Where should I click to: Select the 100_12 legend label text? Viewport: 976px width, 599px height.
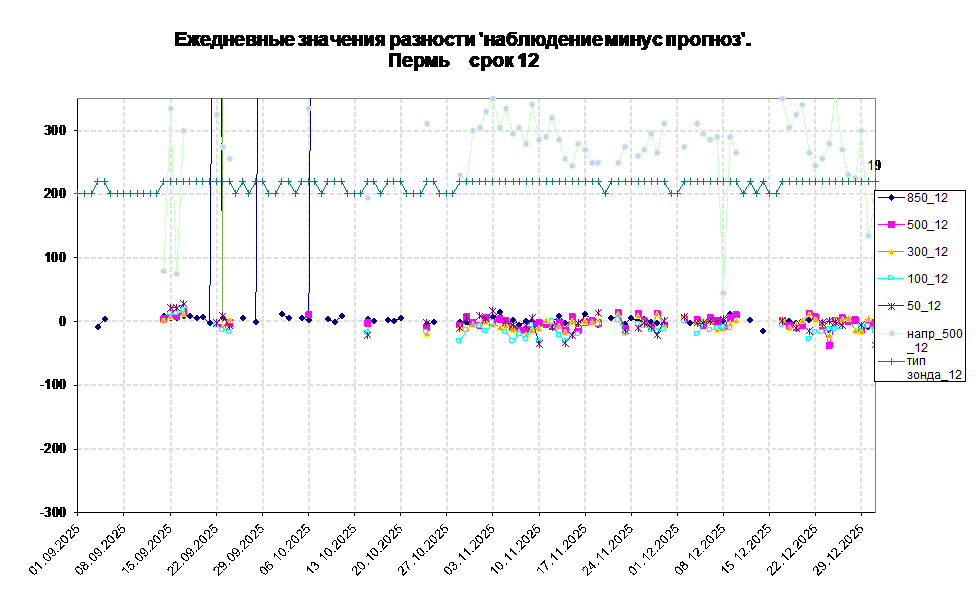click(927, 279)
